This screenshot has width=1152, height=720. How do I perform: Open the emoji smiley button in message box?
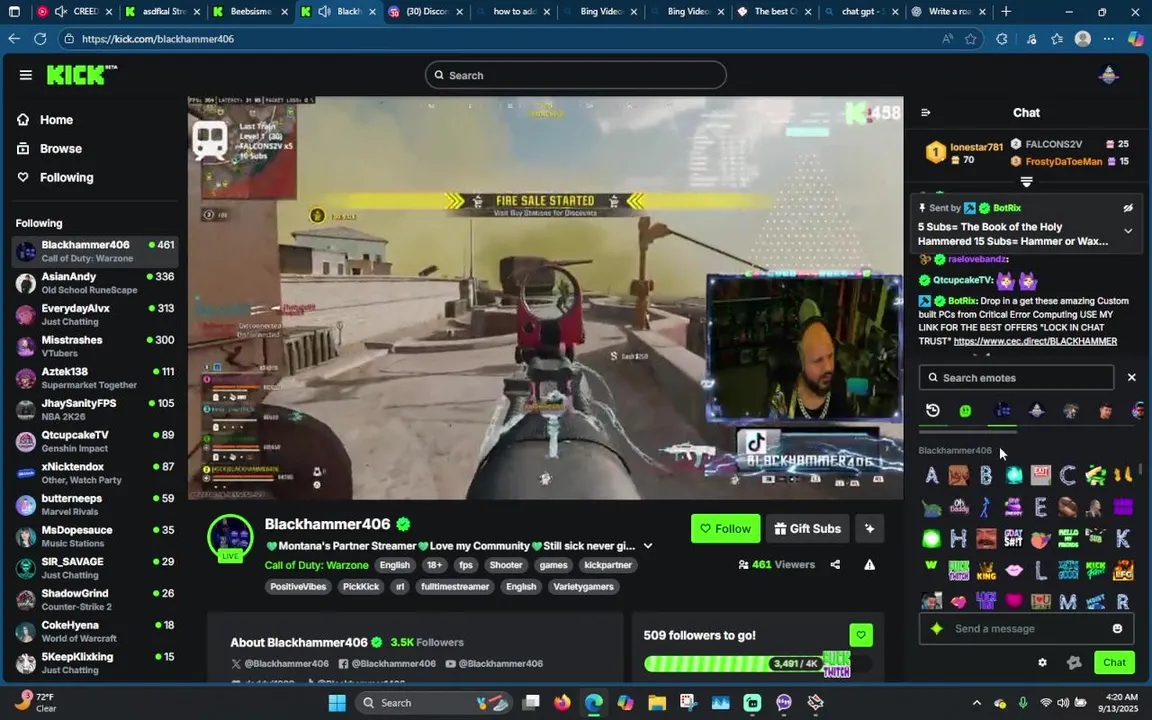(1117, 628)
